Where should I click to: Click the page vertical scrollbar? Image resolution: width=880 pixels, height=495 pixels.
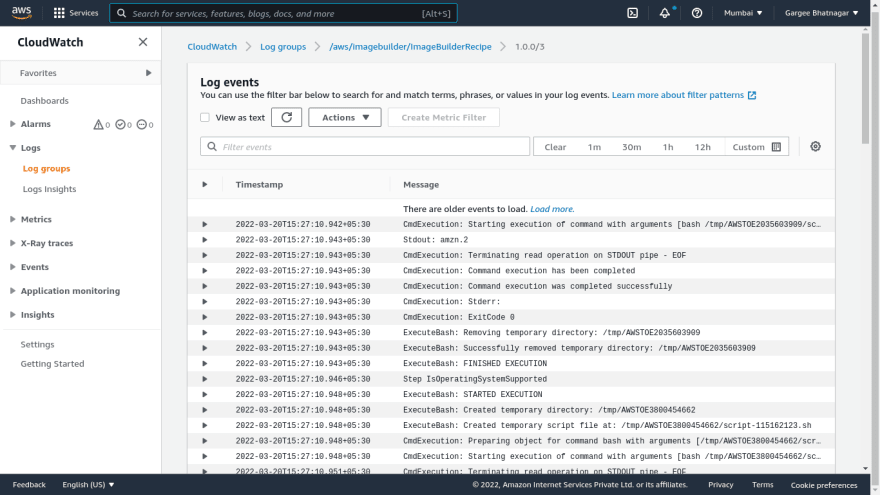coord(865,90)
